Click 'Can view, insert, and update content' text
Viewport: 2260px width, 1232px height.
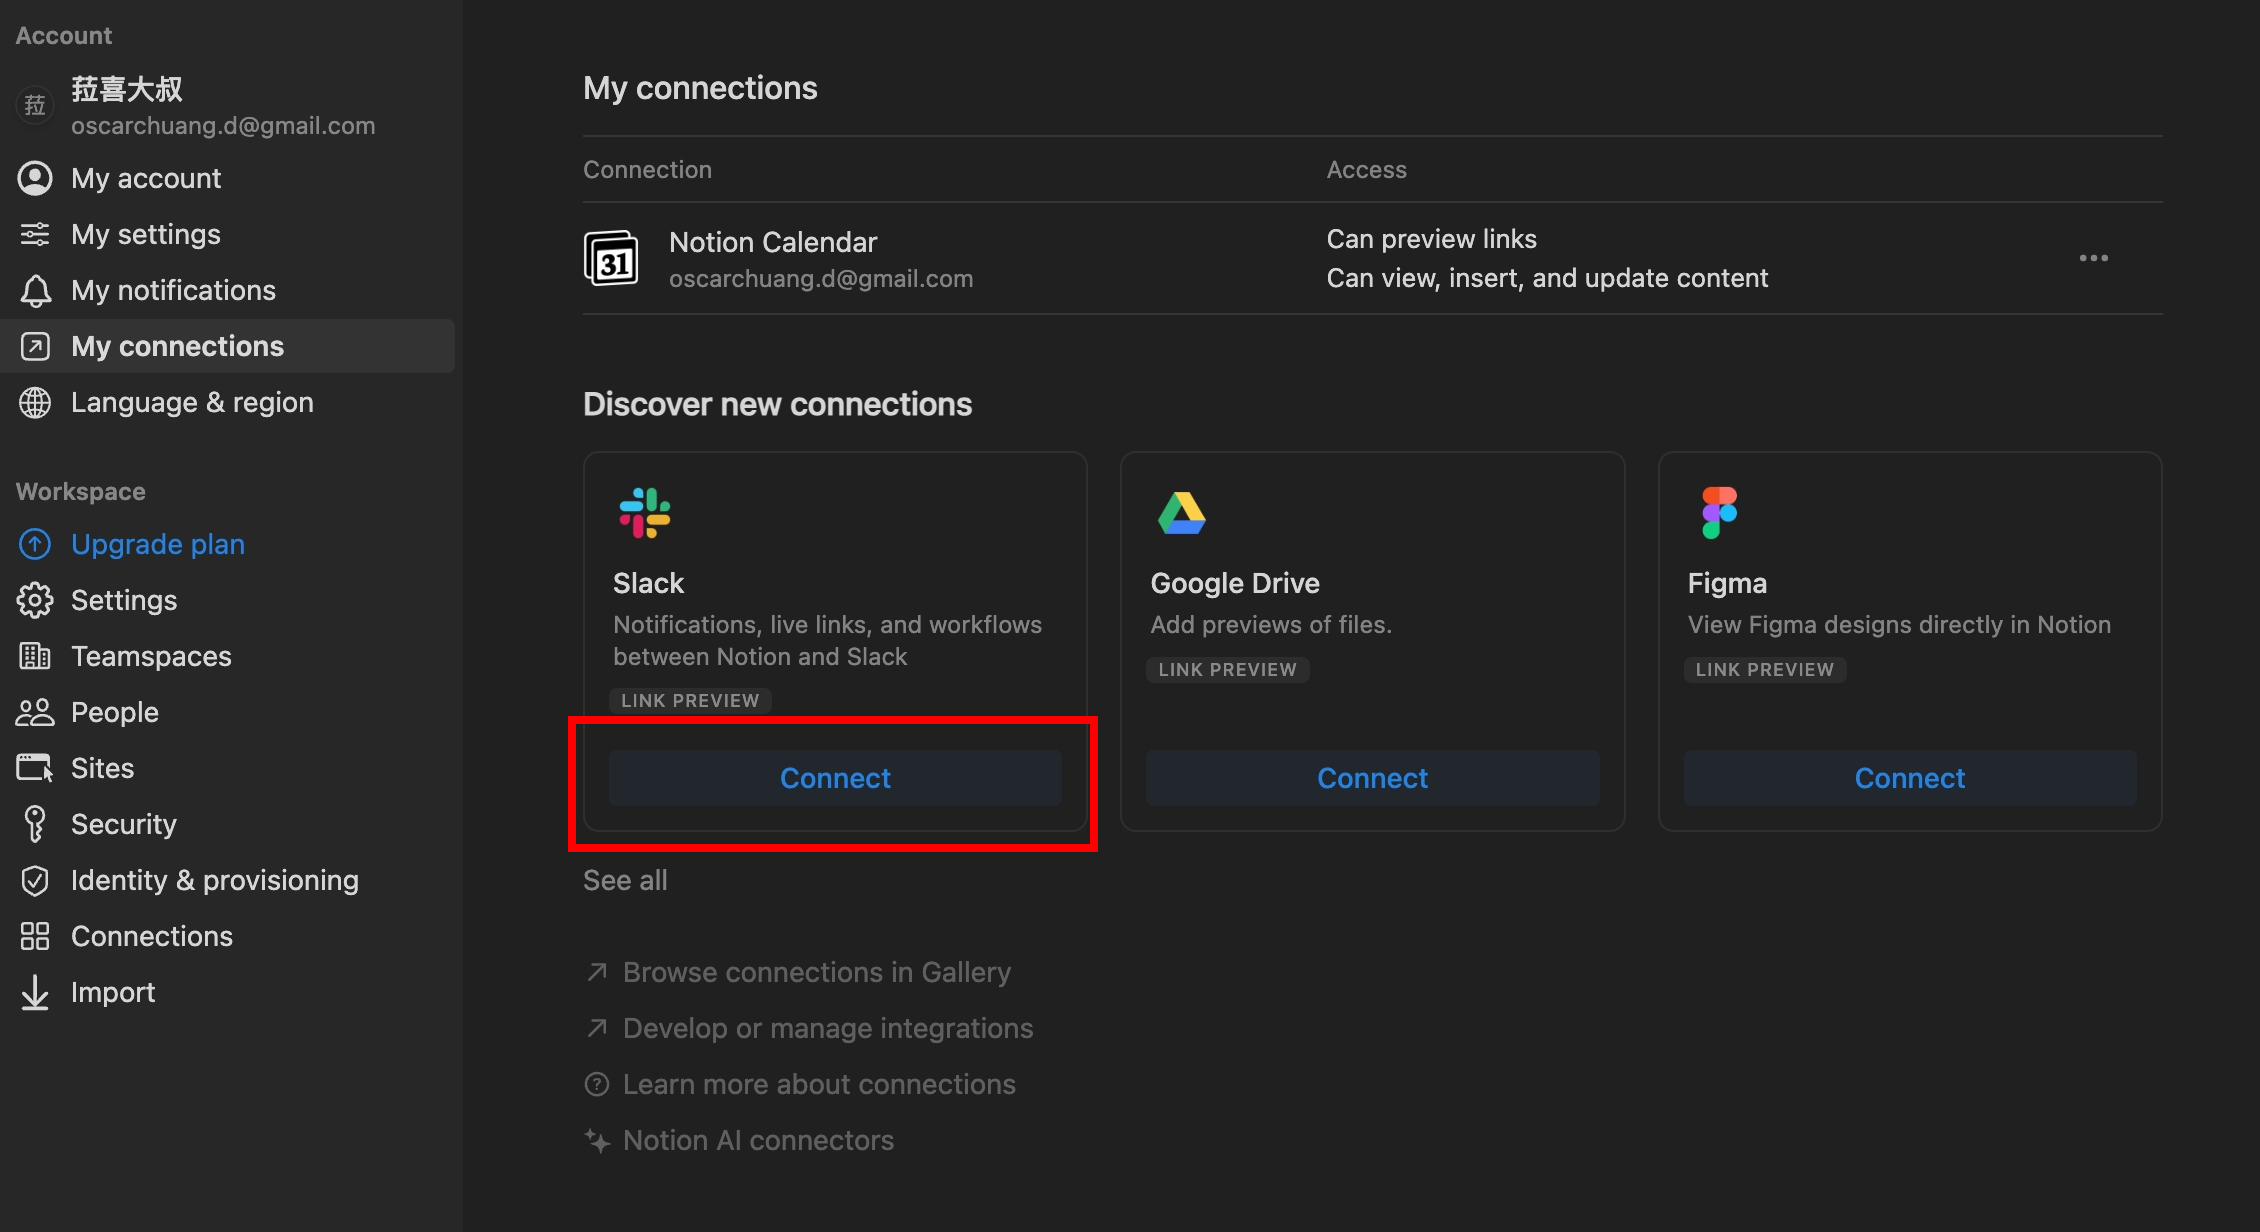point(1547,278)
